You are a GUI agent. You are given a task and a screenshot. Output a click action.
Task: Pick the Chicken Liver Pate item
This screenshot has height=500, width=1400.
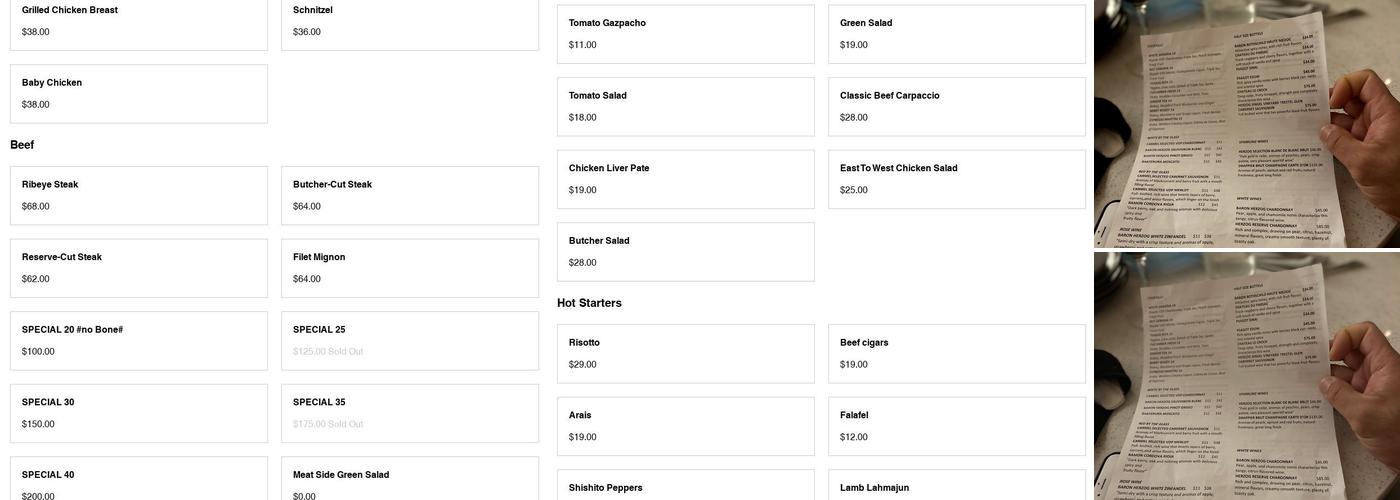coord(686,179)
